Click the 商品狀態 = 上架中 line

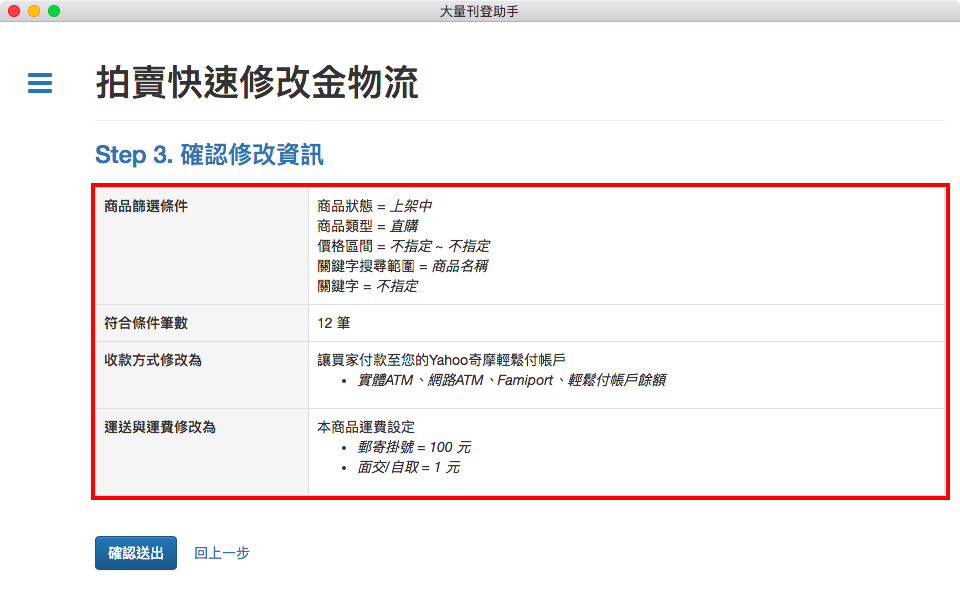tap(374, 206)
